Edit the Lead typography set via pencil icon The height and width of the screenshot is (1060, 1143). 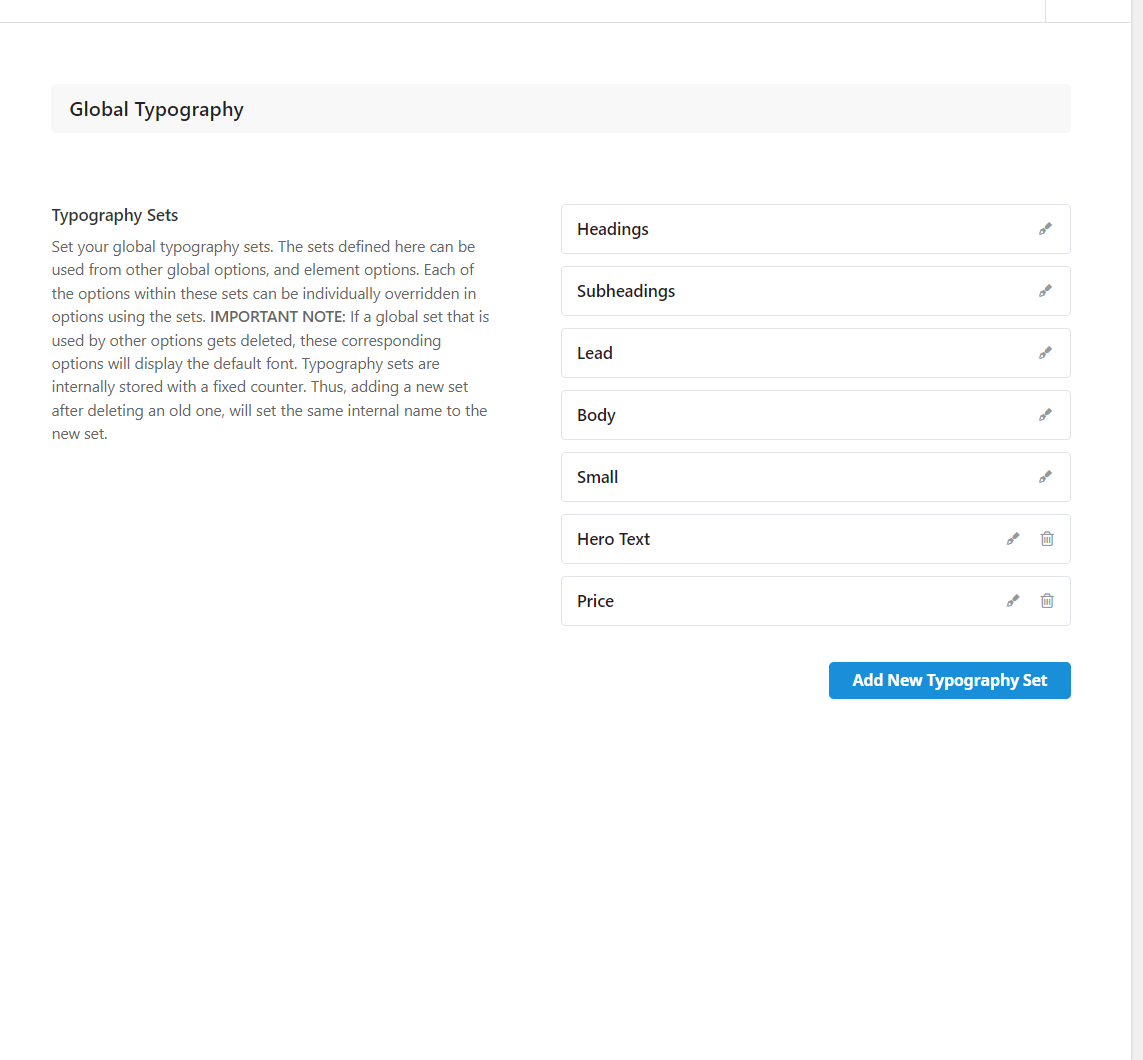click(x=1045, y=353)
